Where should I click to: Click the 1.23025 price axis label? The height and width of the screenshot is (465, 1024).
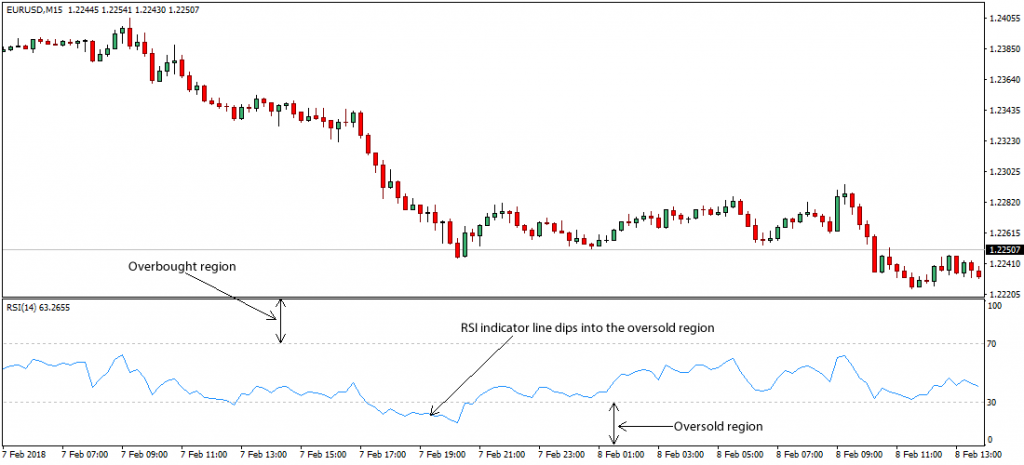[1004, 172]
